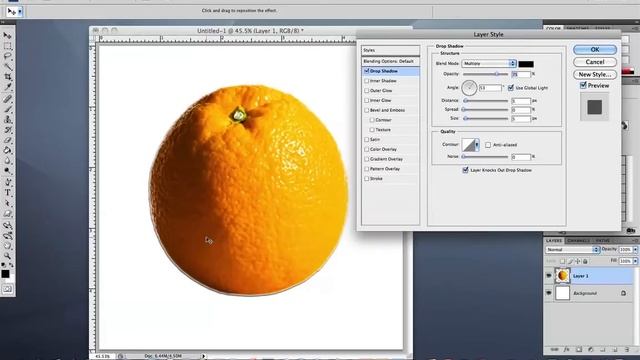The image size is (640, 360).
Task: Open the layer Fill dropdown arrow
Action: [635, 261]
